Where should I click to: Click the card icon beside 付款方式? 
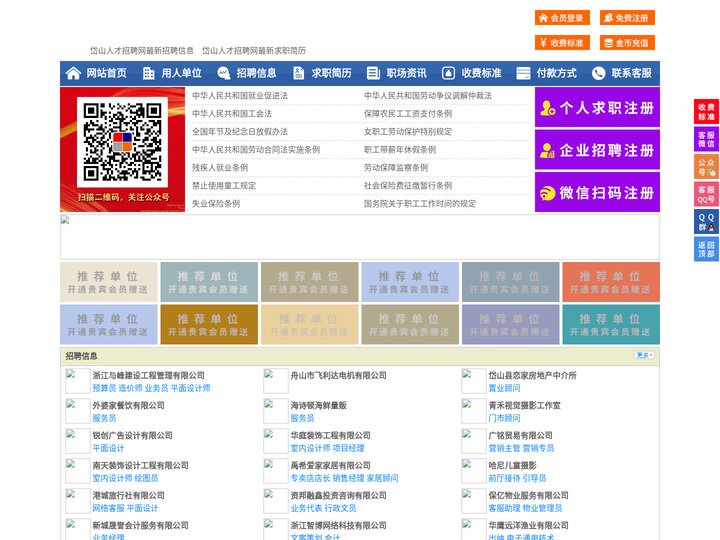click(523, 73)
